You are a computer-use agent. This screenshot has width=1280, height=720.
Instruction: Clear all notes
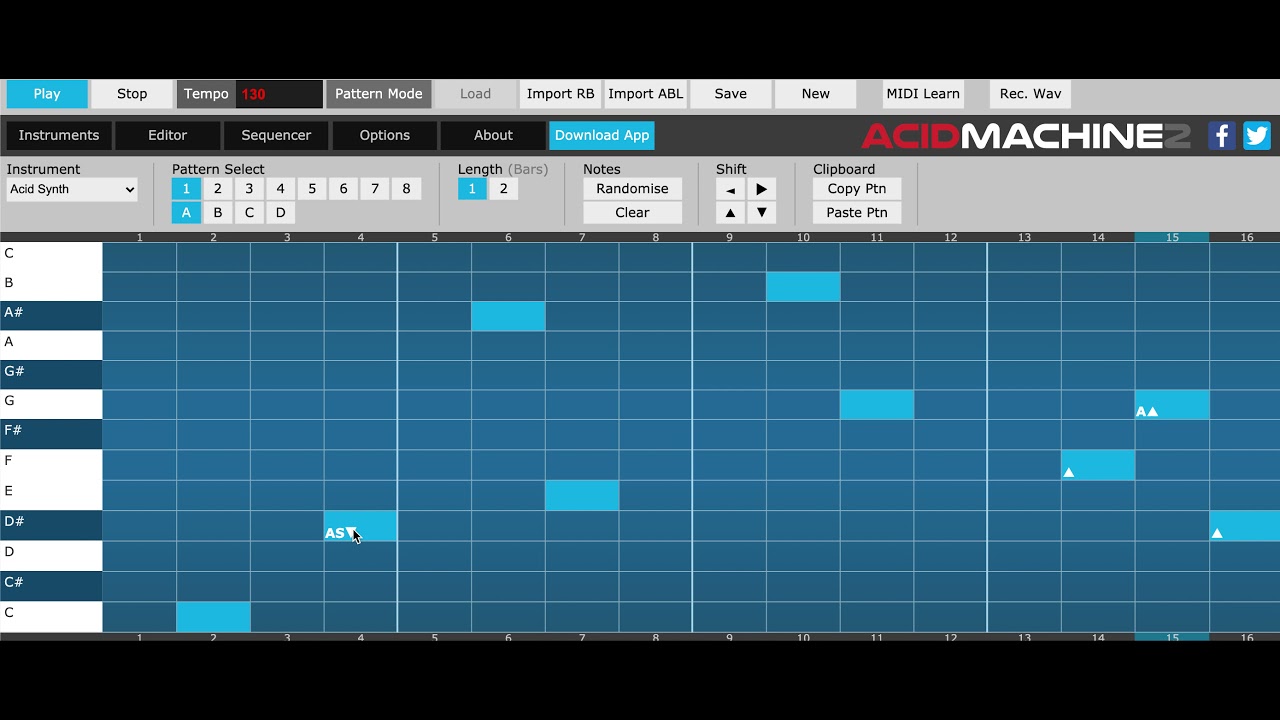click(632, 212)
